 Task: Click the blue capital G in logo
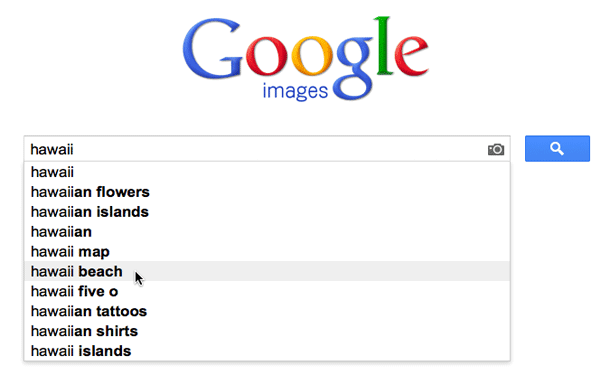pyautogui.click(x=212, y=49)
